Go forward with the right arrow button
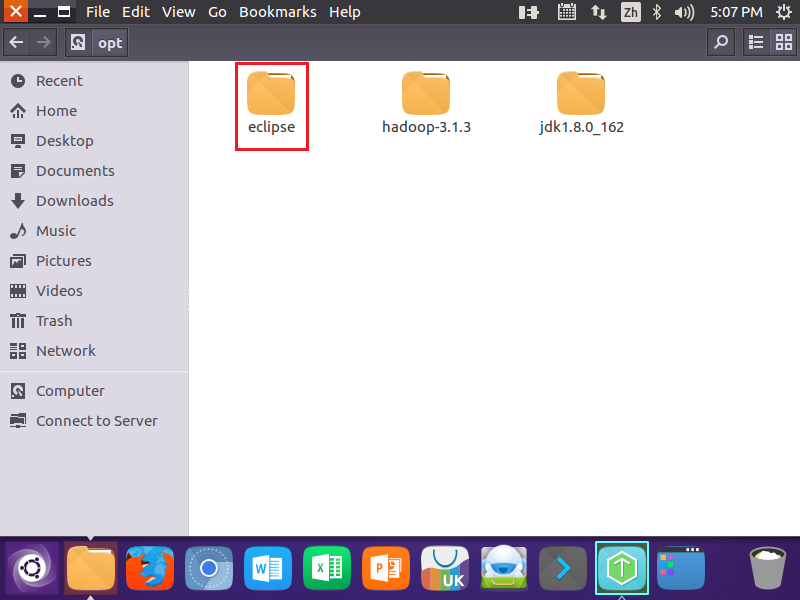The height and width of the screenshot is (600, 800). point(43,42)
